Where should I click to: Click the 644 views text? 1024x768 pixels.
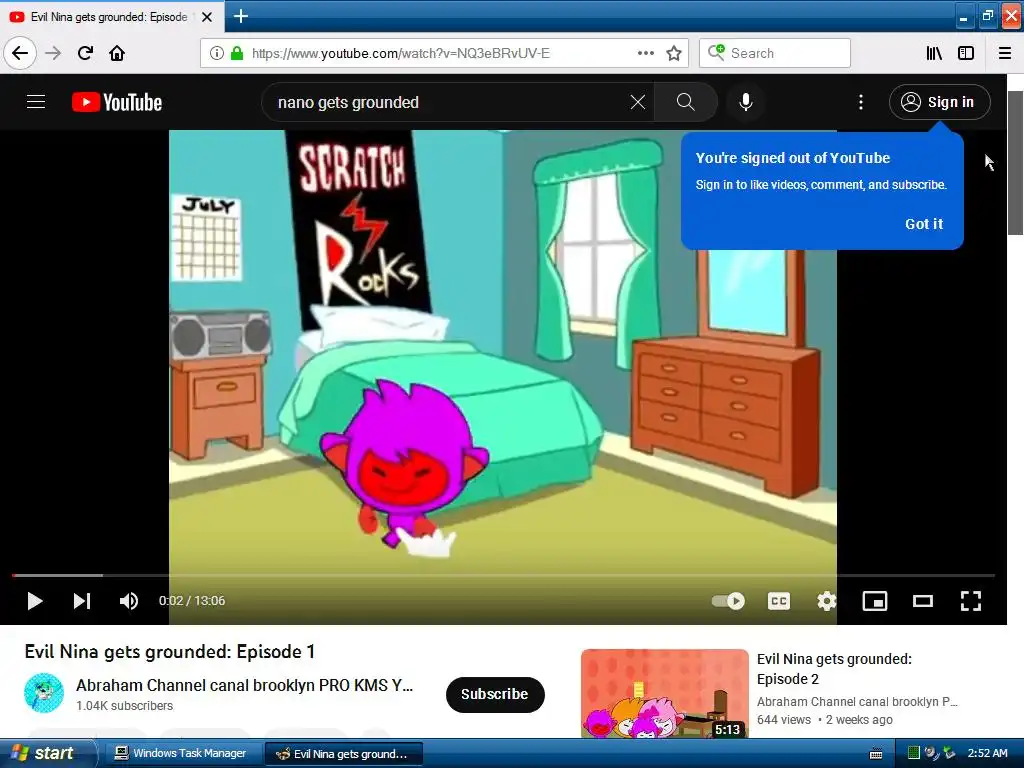(x=784, y=720)
